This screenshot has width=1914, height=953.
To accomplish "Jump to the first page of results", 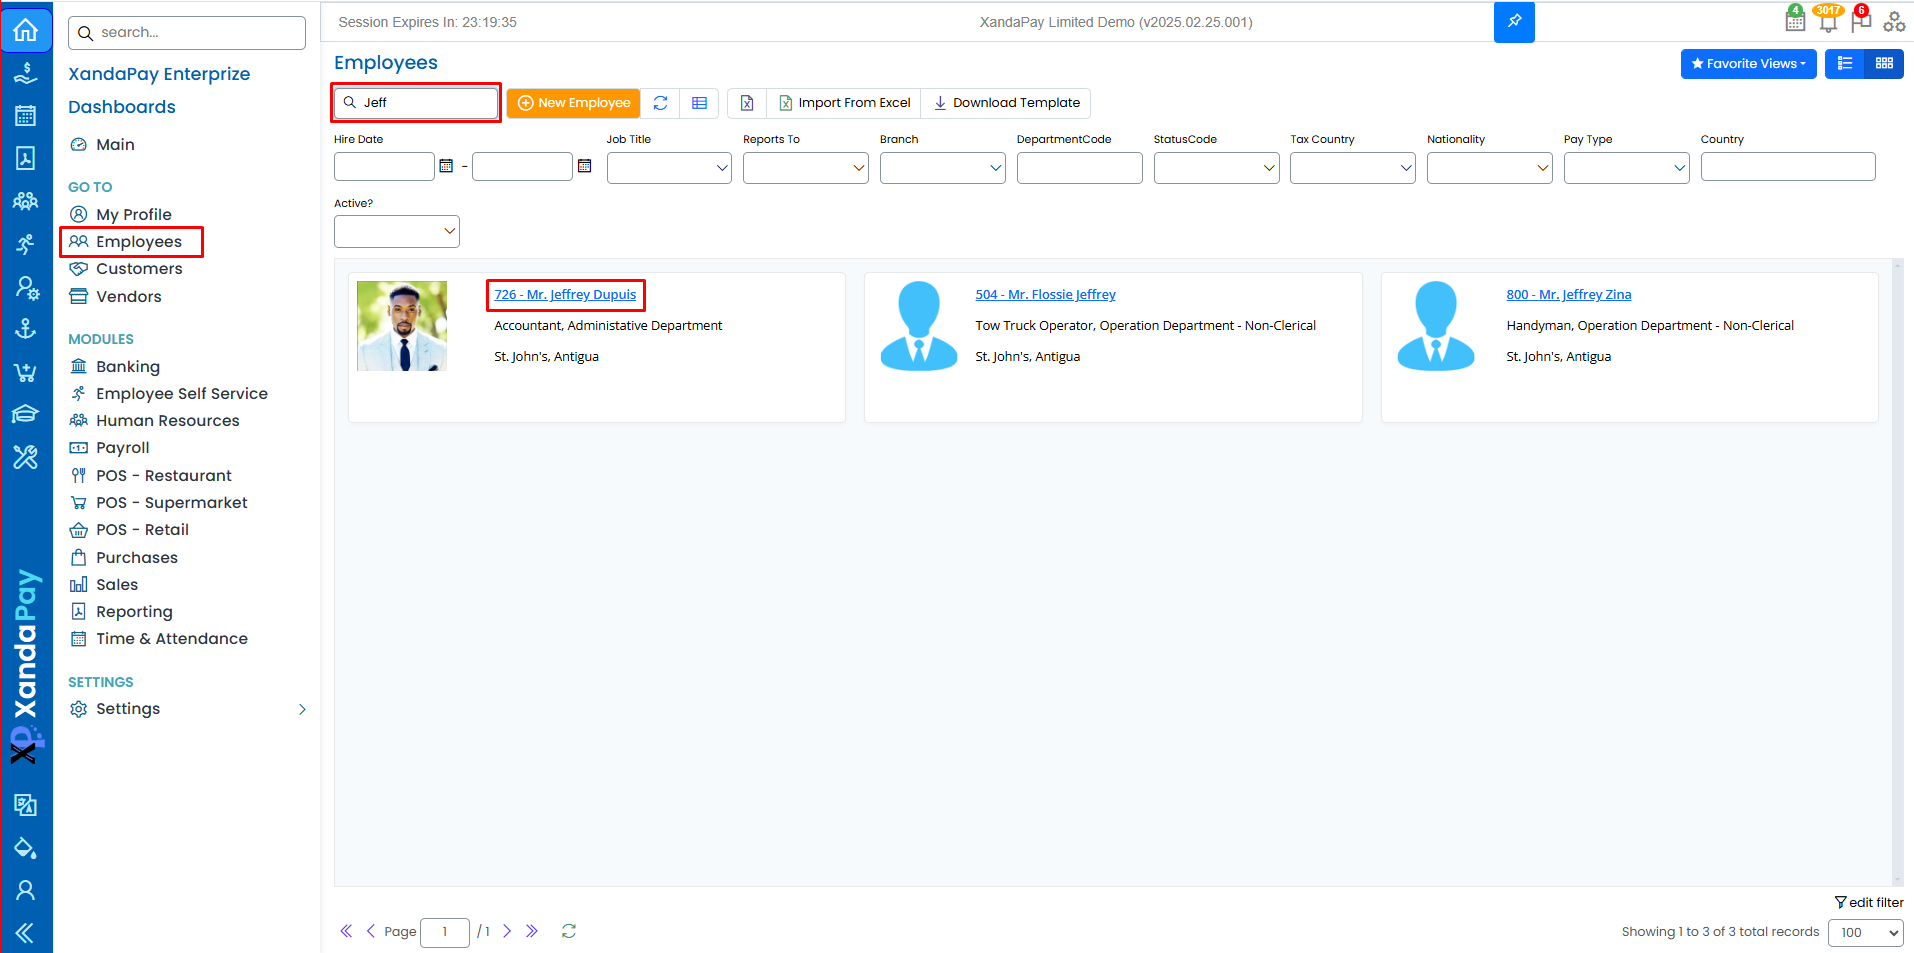I will [346, 931].
